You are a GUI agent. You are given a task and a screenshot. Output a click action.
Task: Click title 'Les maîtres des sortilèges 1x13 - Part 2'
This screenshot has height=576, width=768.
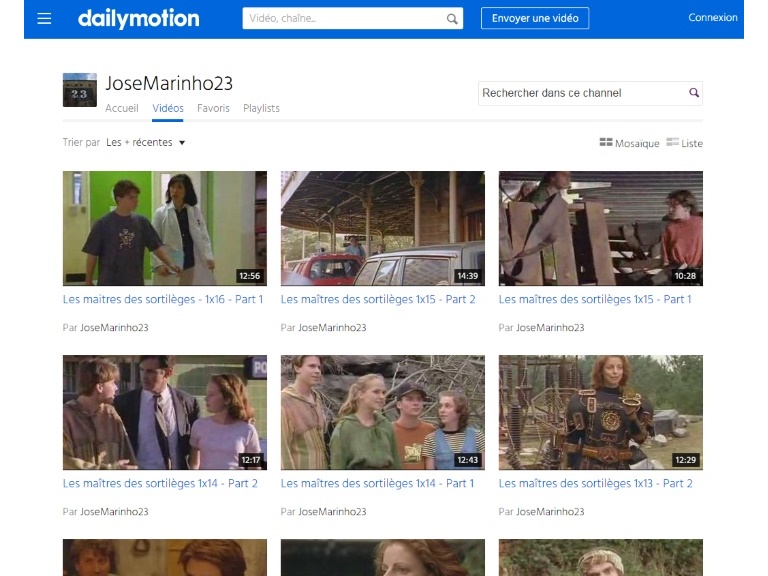point(596,483)
